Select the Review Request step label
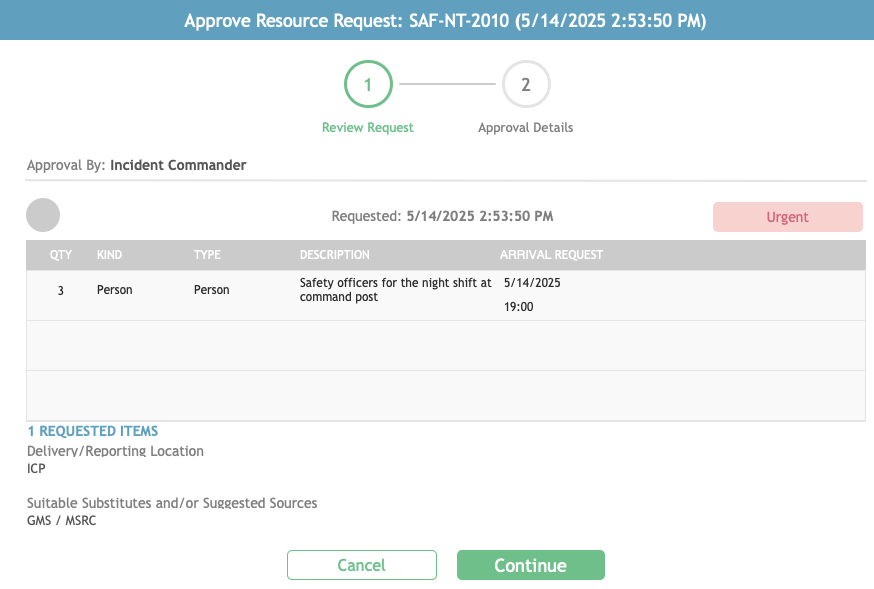The width and height of the screenshot is (874, 589). pos(367,127)
